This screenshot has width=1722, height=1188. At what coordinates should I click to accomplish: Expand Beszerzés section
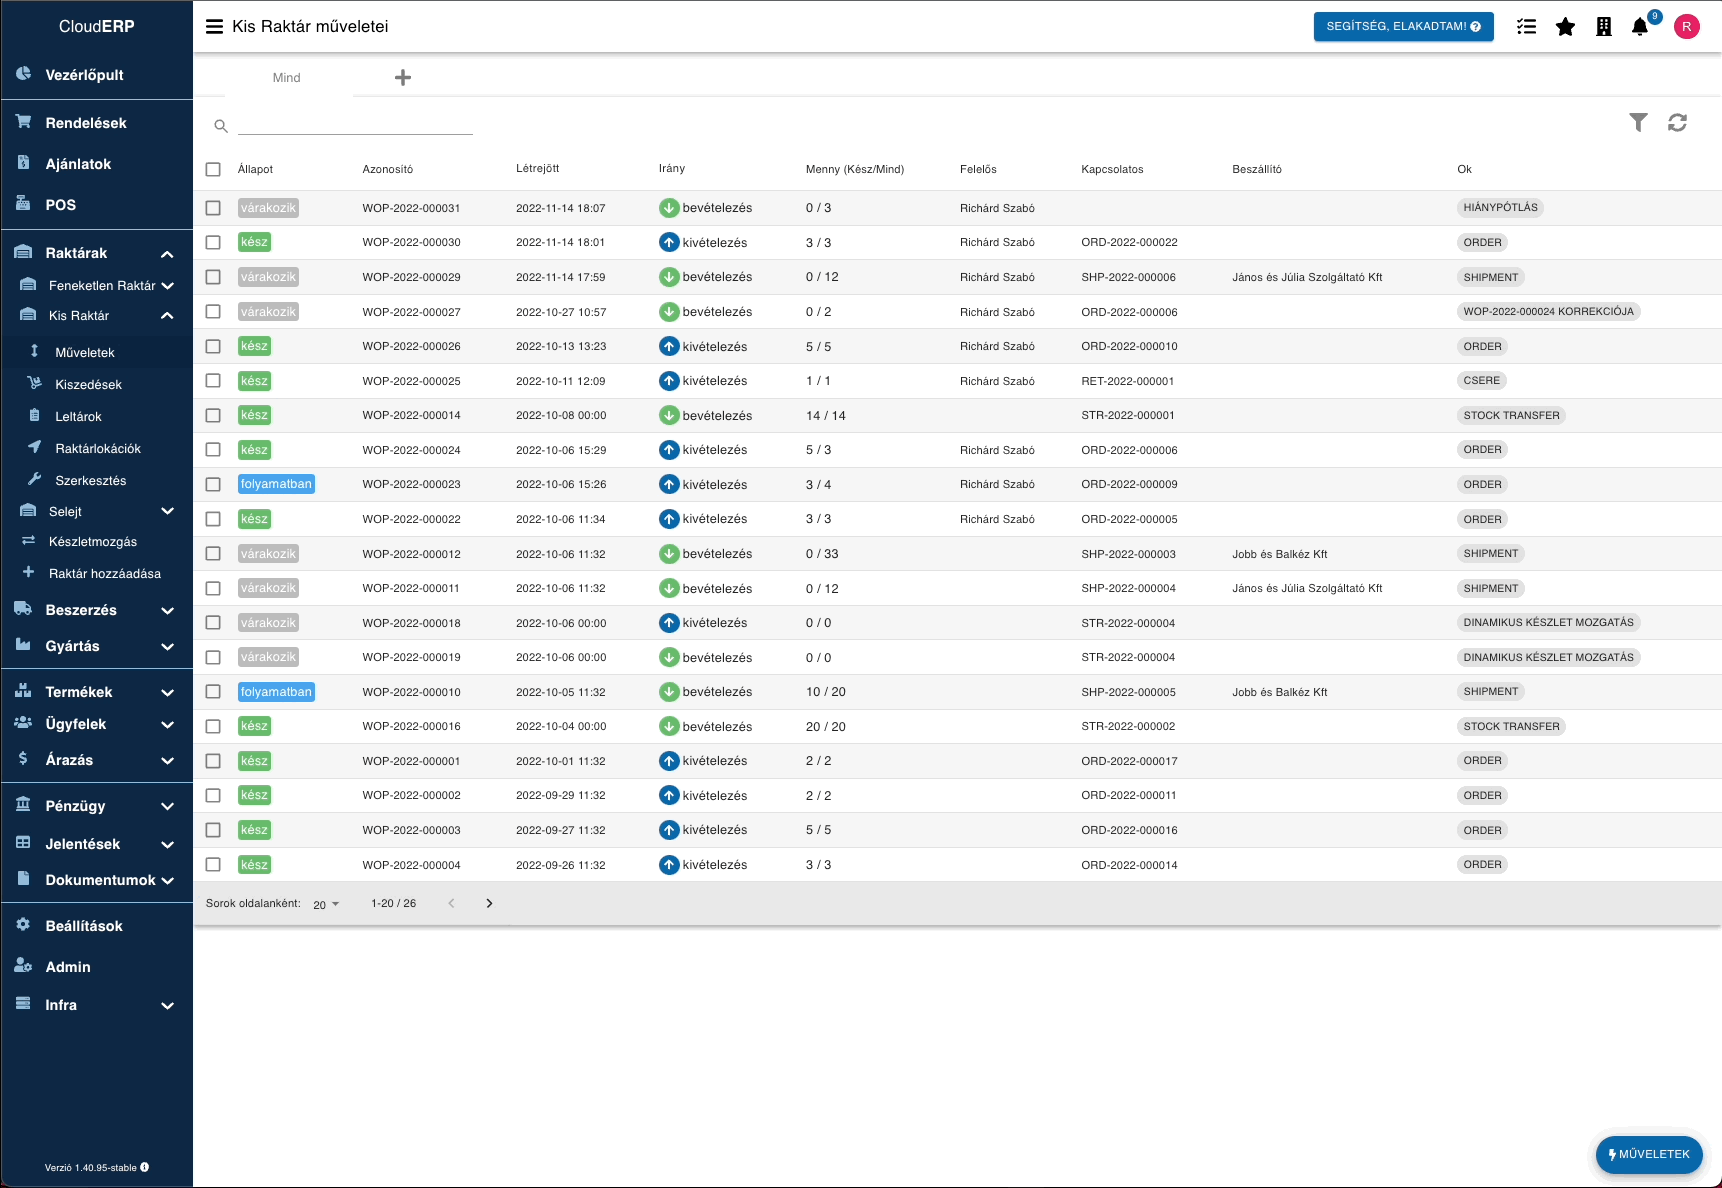(x=167, y=611)
